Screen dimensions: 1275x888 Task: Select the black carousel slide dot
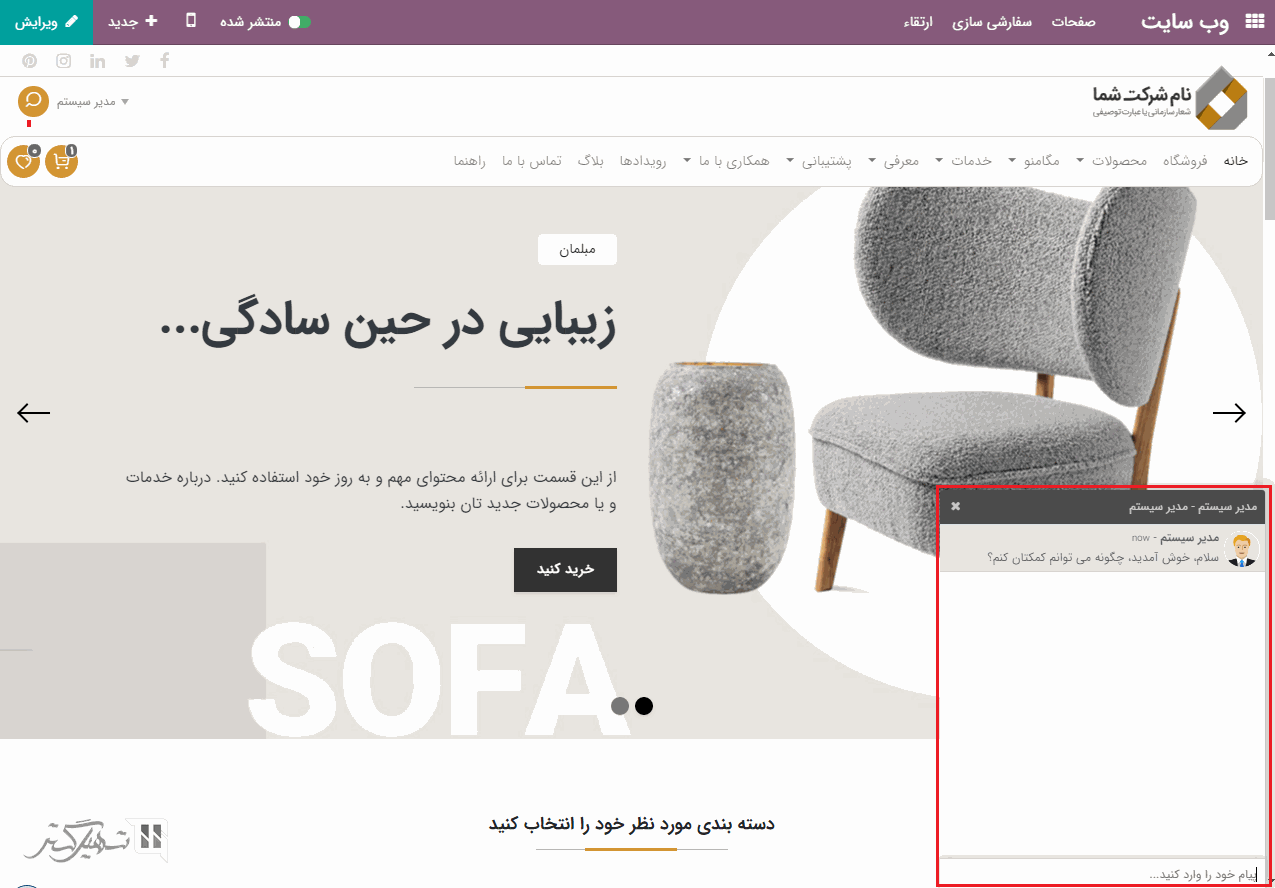[x=644, y=706]
